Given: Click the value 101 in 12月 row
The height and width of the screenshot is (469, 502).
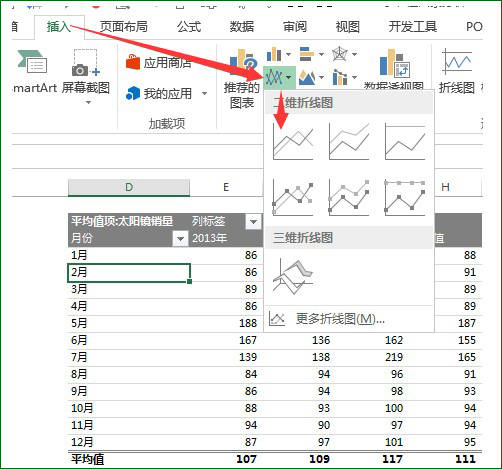Looking at the screenshot, I should coord(394,442).
